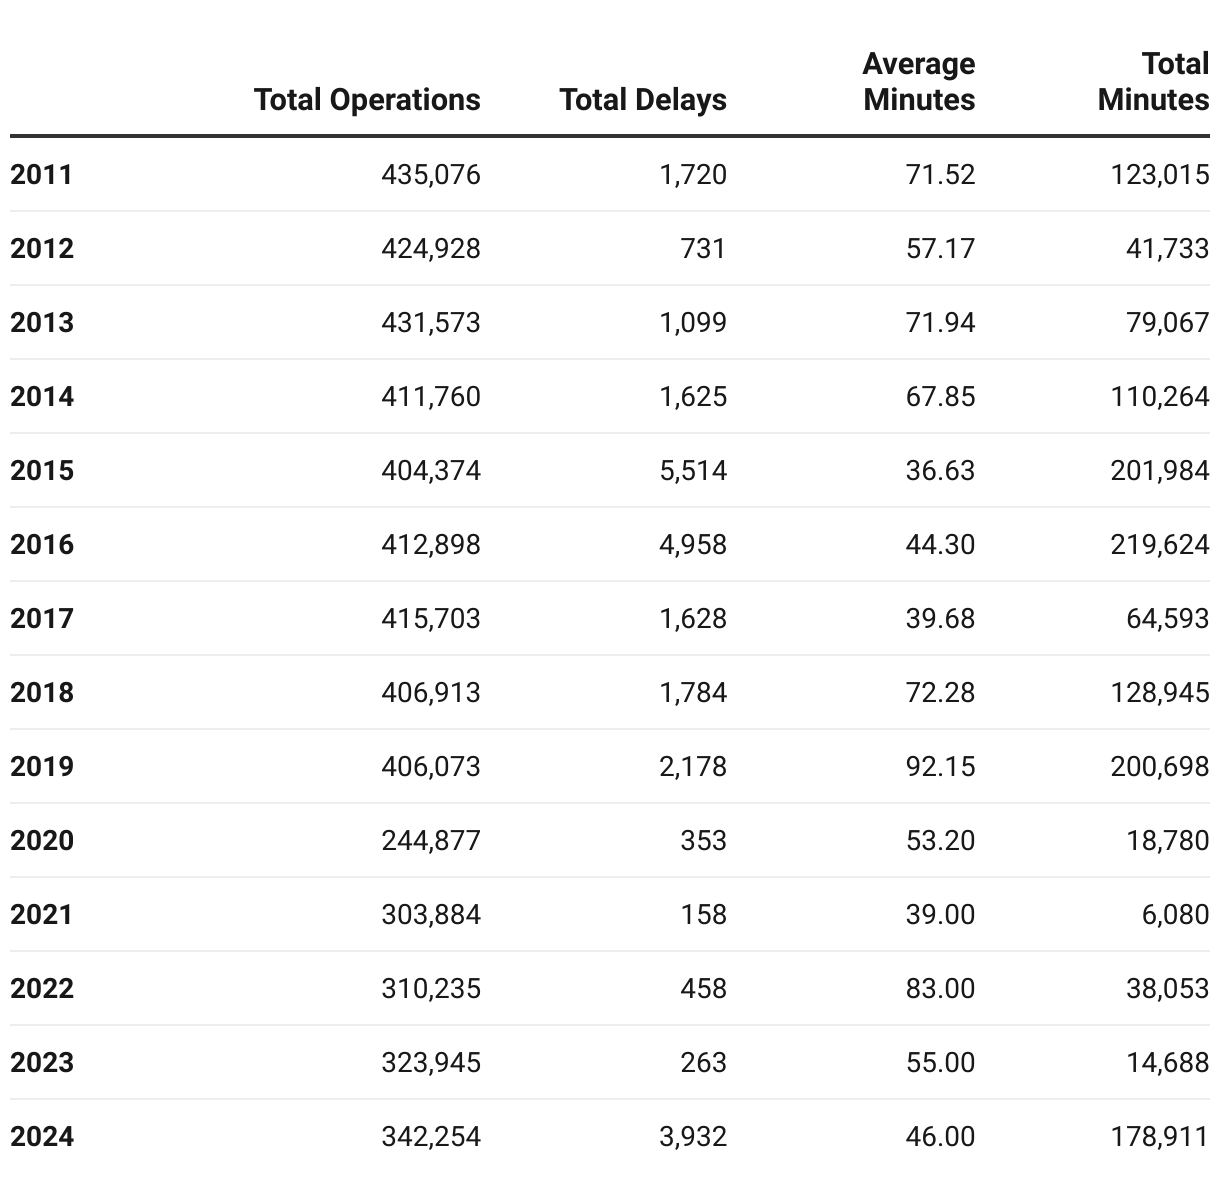Image resolution: width=1220 pixels, height=1182 pixels.
Task: Select the 79,067 total minutes value
Action: coord(1167,323)
